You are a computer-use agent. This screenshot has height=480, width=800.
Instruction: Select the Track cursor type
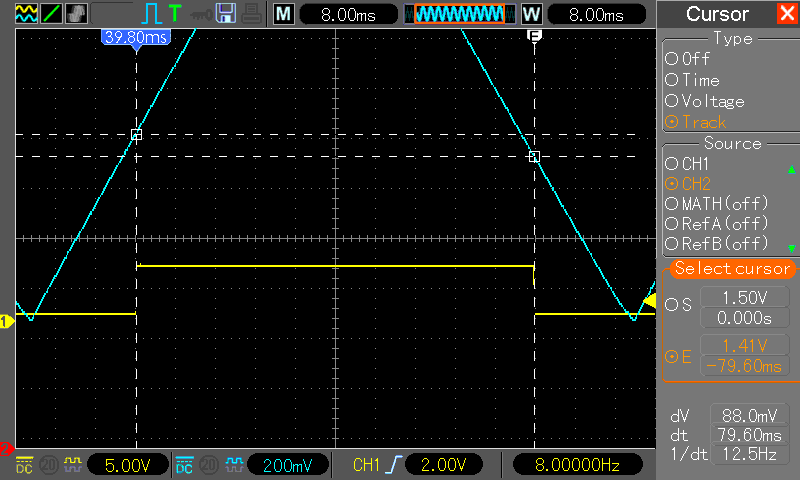click(695, 122)
